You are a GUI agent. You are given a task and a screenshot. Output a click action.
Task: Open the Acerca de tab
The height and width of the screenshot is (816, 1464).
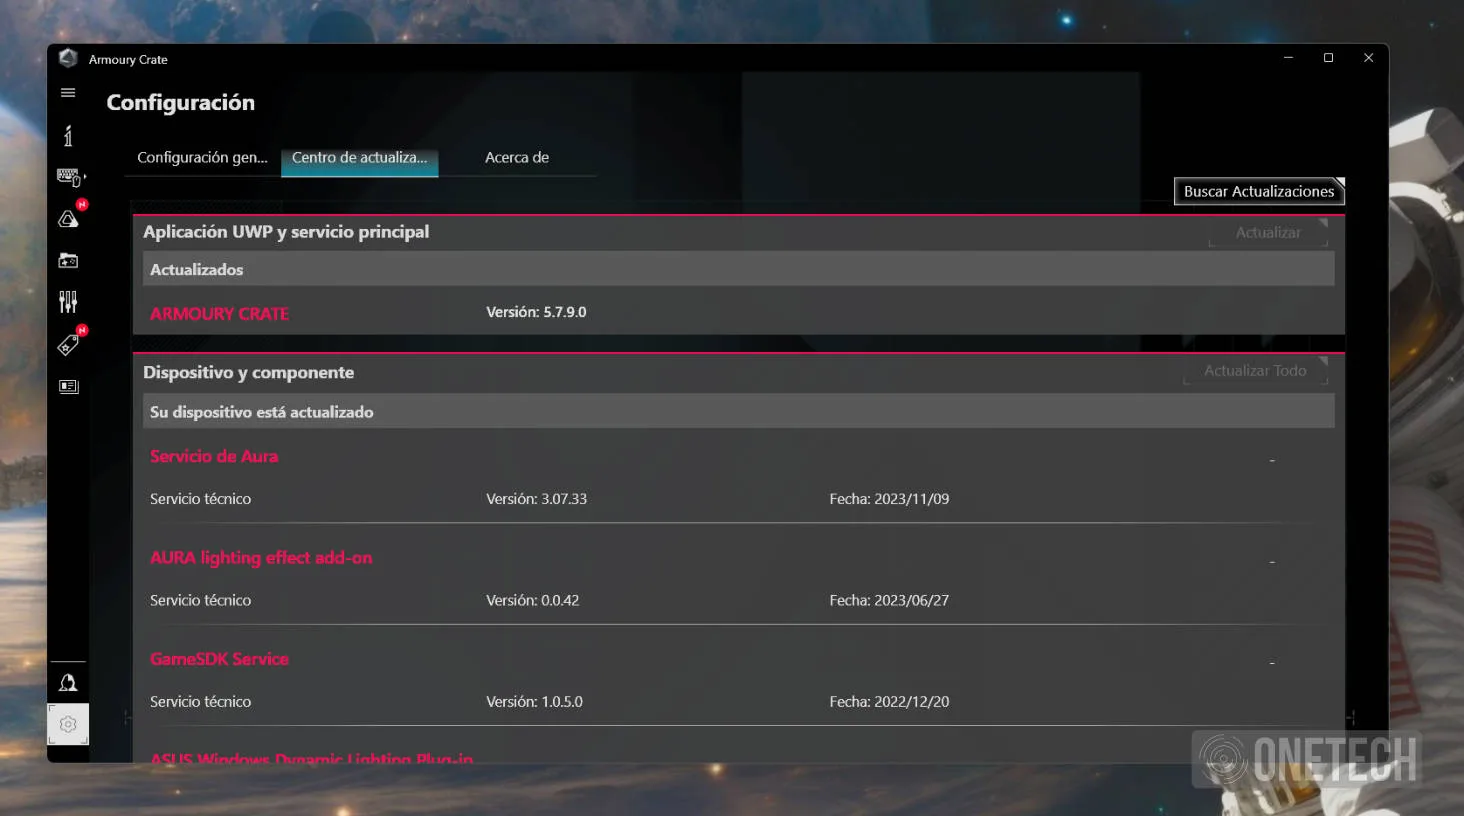[x=517, y=157]
